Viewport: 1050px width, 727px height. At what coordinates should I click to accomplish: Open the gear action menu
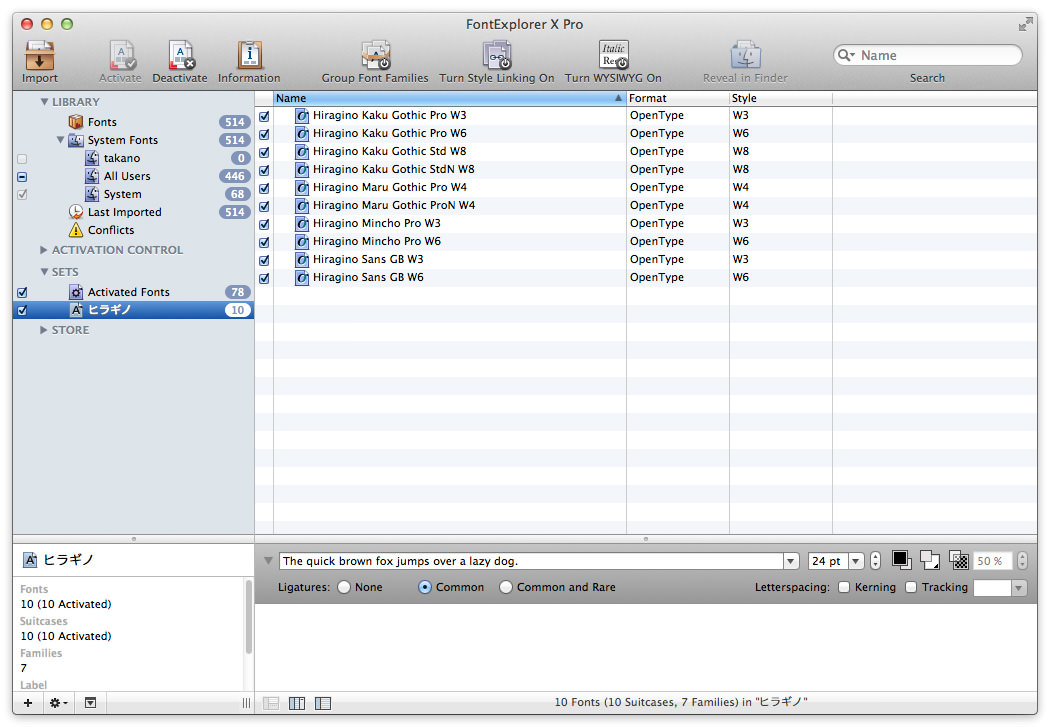[x=58, y=703]
